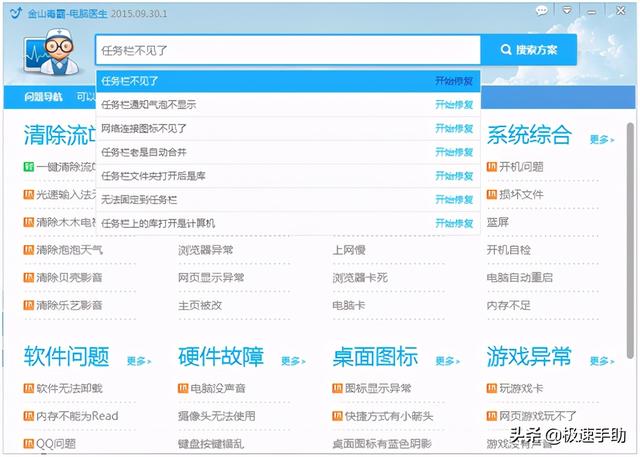The height and width of the screenshot is (457, 640).
Task: Open the 清除泡泡天气 fix
Action: point(69,250)
